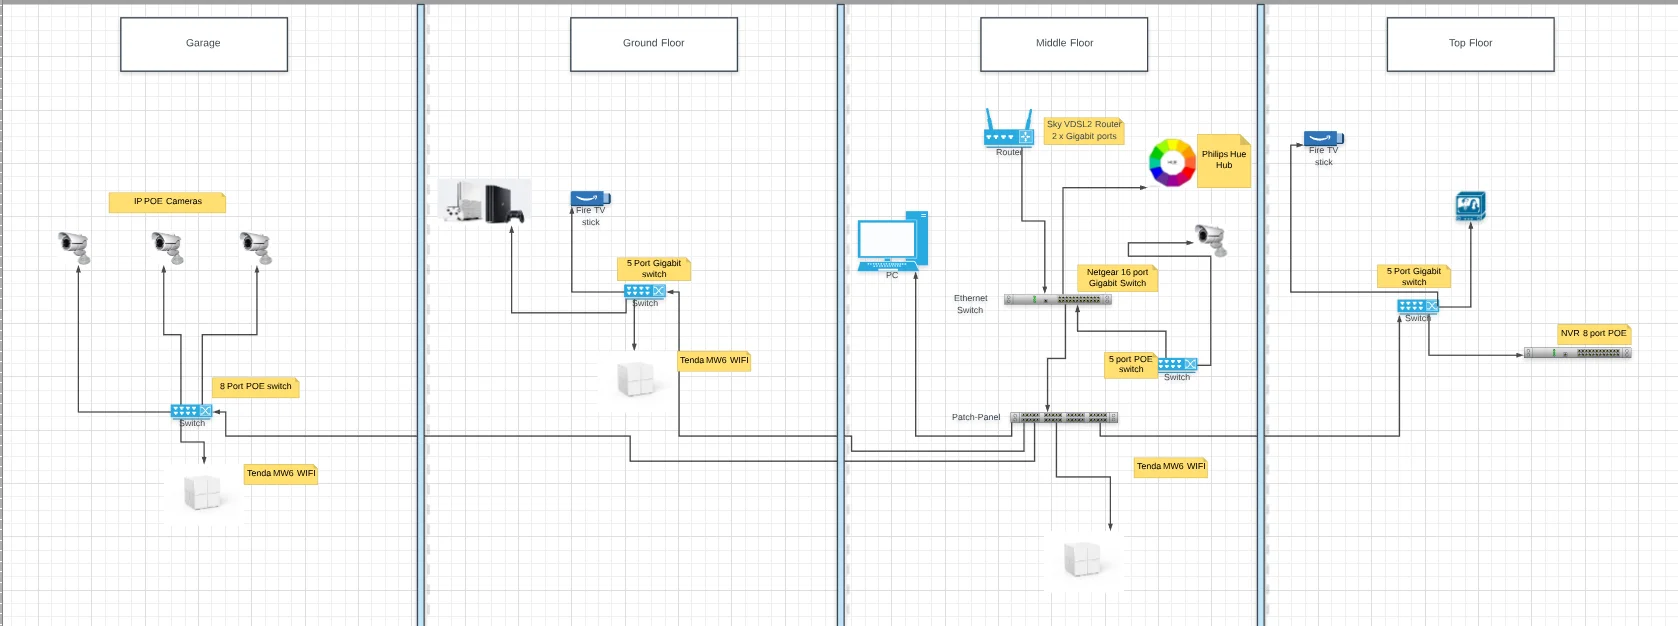Click the Top Floor '5 Port Gigabit switch' note

coord(1414,277)
